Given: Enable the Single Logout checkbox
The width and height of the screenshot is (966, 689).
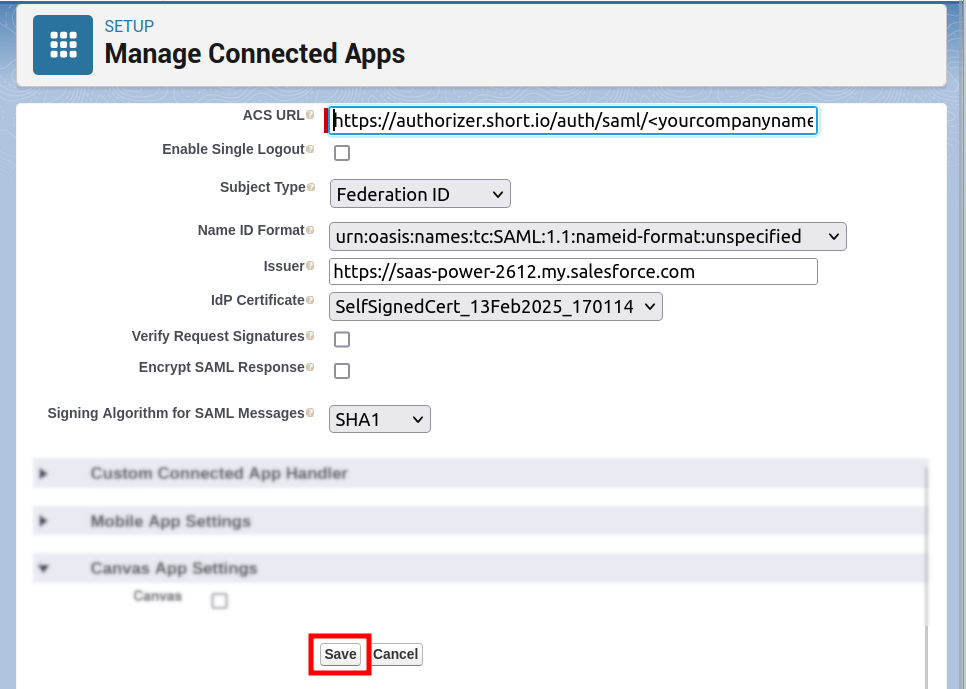Looking at the screenshot, I should click(x=342, y=153).
